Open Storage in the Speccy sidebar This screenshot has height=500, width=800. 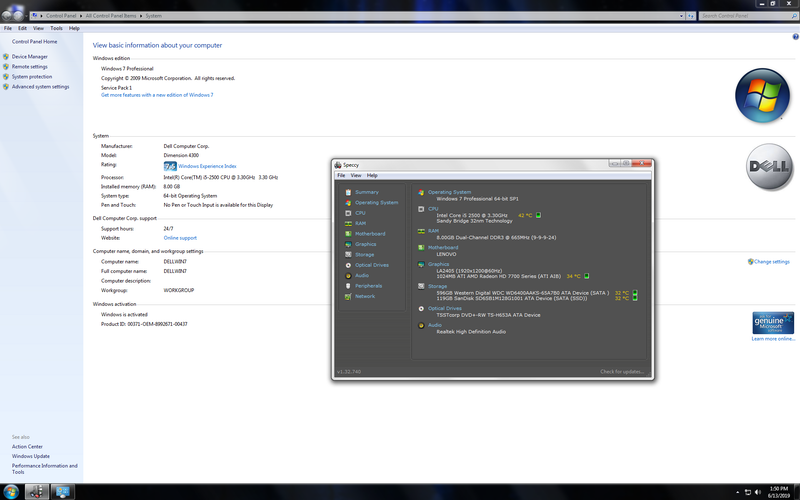(x=364, y=255)
